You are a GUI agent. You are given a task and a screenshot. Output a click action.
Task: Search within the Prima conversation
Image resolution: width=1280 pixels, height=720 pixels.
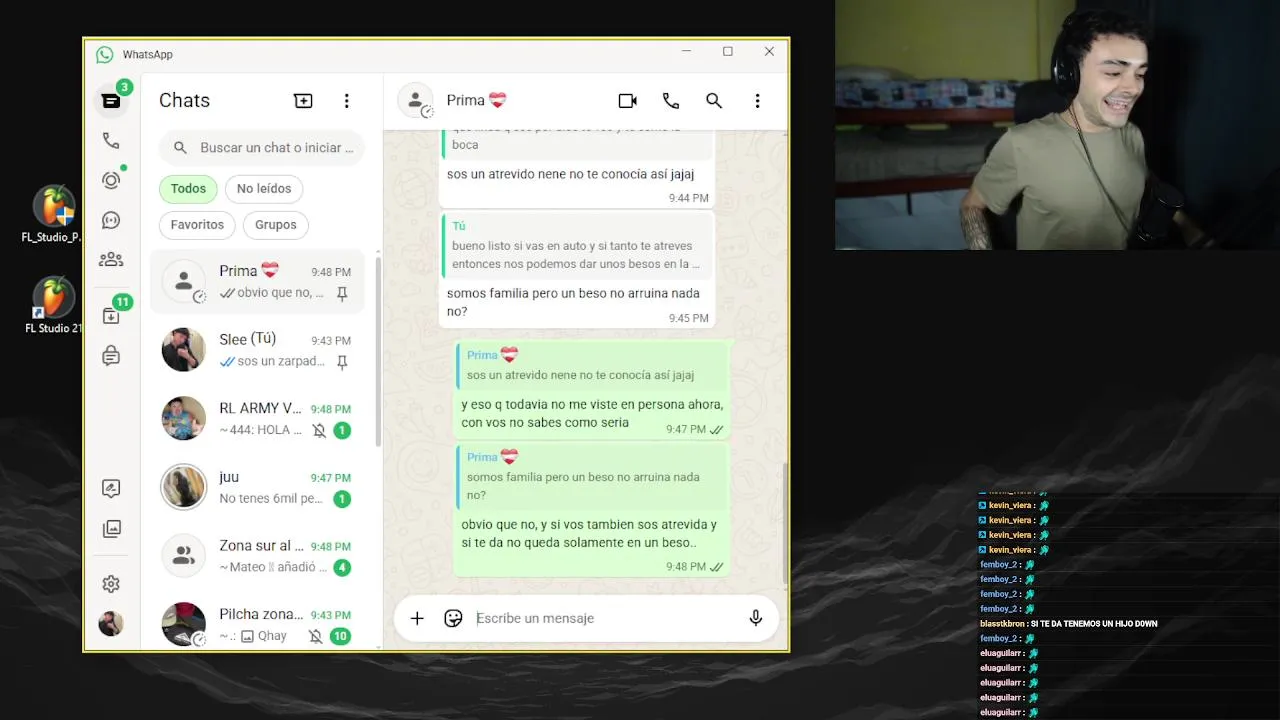tap(714, 101)
